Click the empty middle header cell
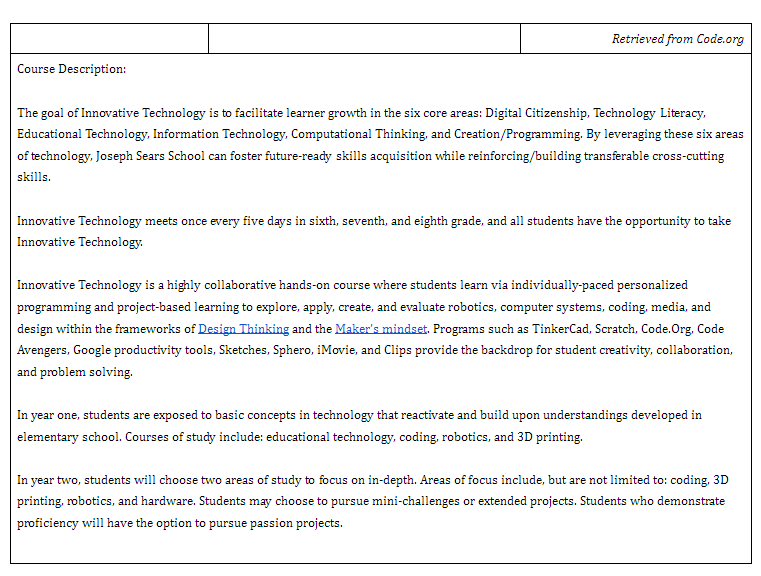761x576 pixels. (x=364, y=39)
